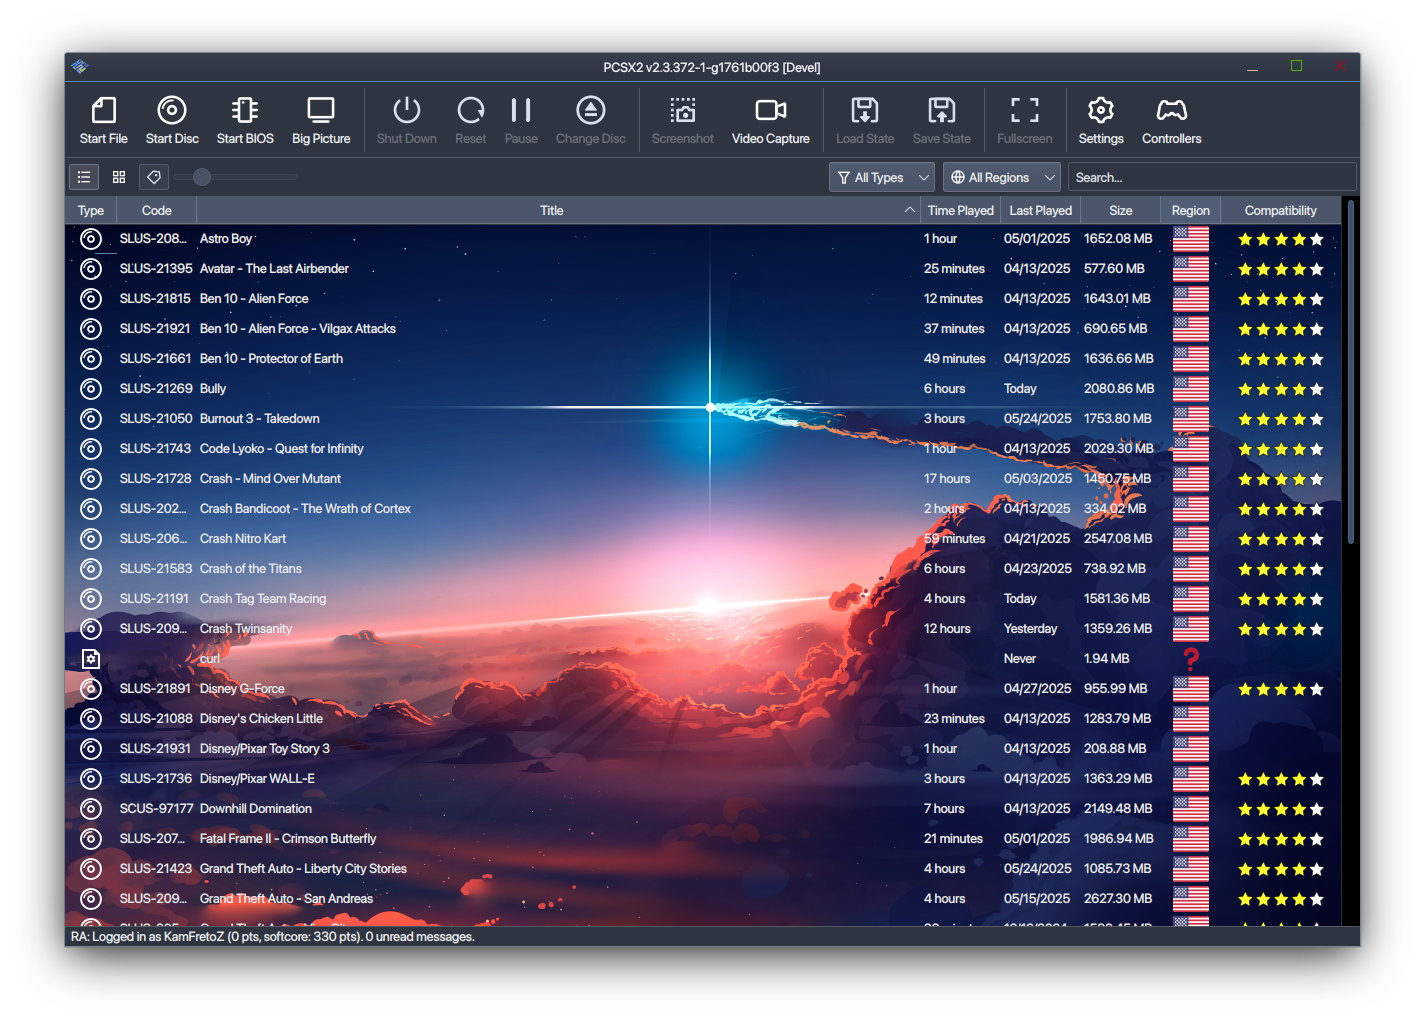Expand the All Types filter dropdown
This screenshot has width=1425, height=1023.
(x=882, y=177)
